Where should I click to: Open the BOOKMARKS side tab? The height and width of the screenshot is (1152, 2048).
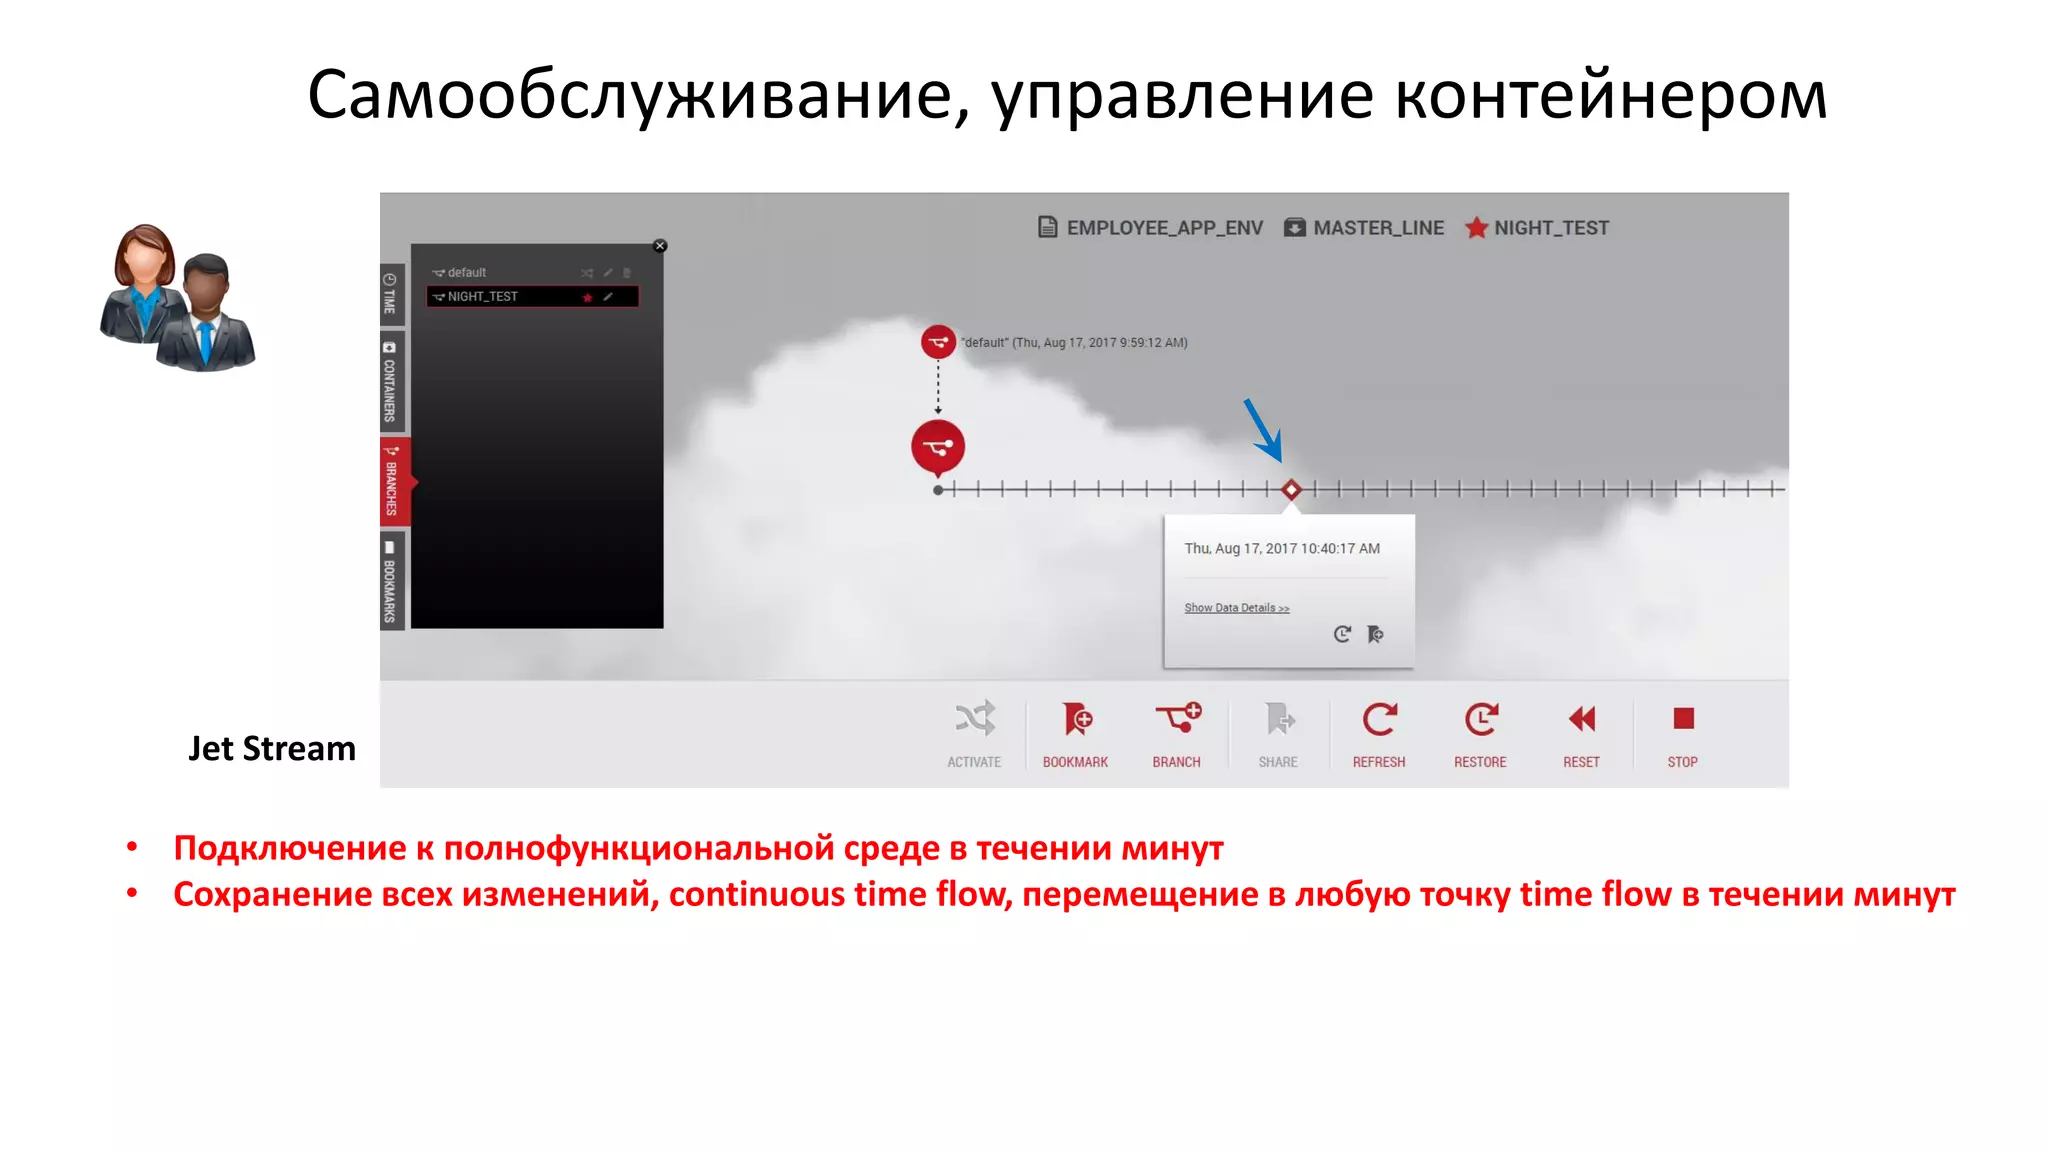click(x=390, y=581)
